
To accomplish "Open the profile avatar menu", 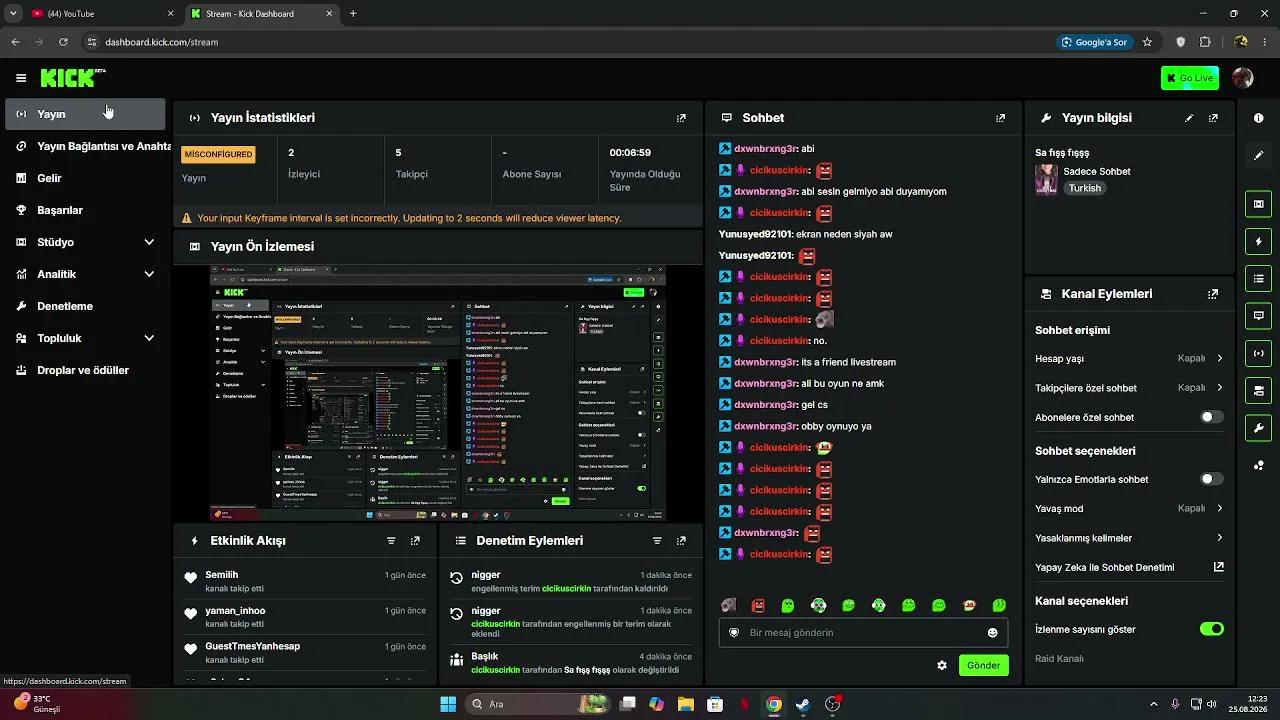I will point(1243,78).
